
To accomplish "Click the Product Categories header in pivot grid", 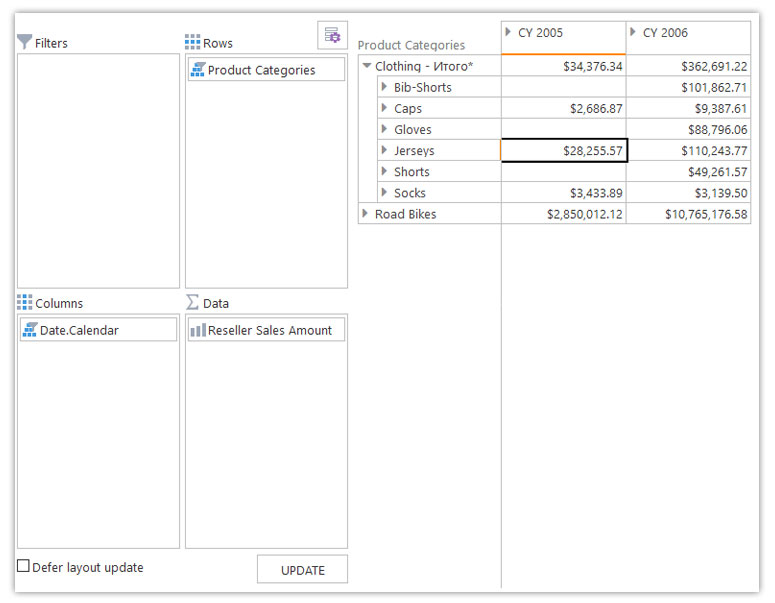I will [411, 45].
